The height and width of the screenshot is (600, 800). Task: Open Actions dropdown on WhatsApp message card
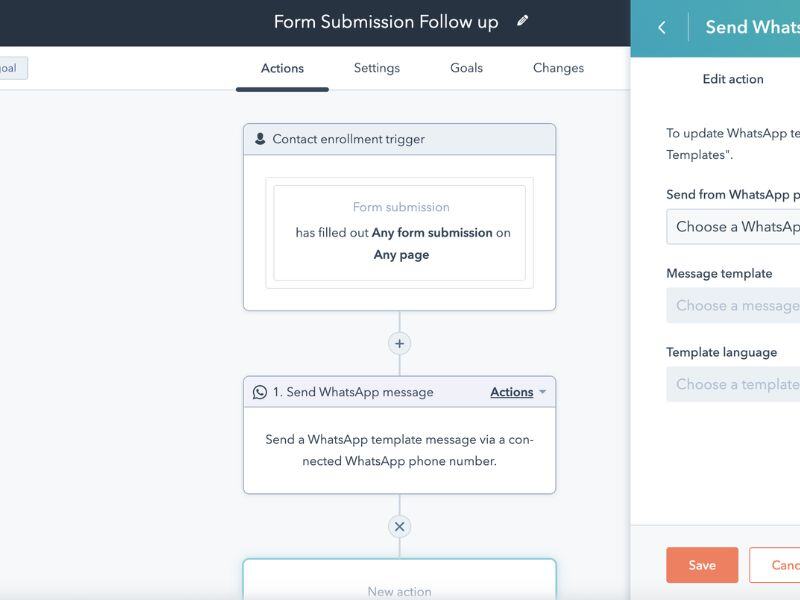click(518, 392)
